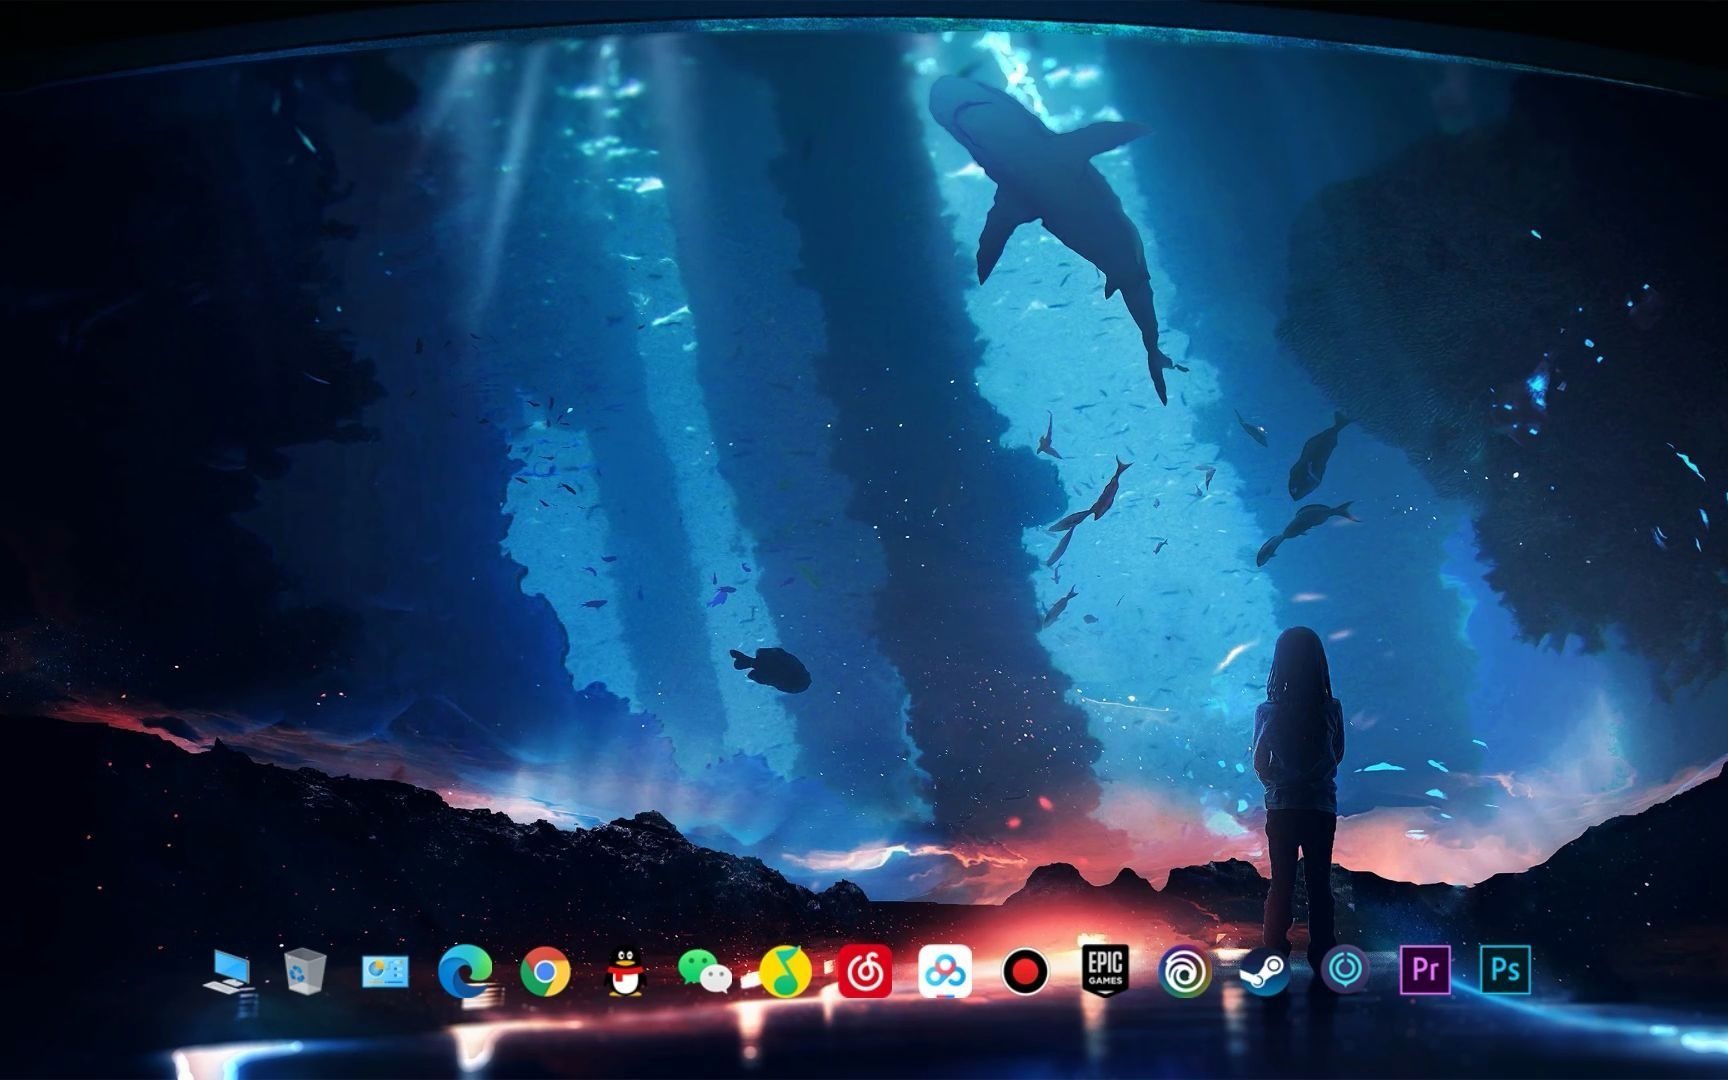Start WeChat
1728x1080 pixels.
pyautogui.click(x=705, y=971)
